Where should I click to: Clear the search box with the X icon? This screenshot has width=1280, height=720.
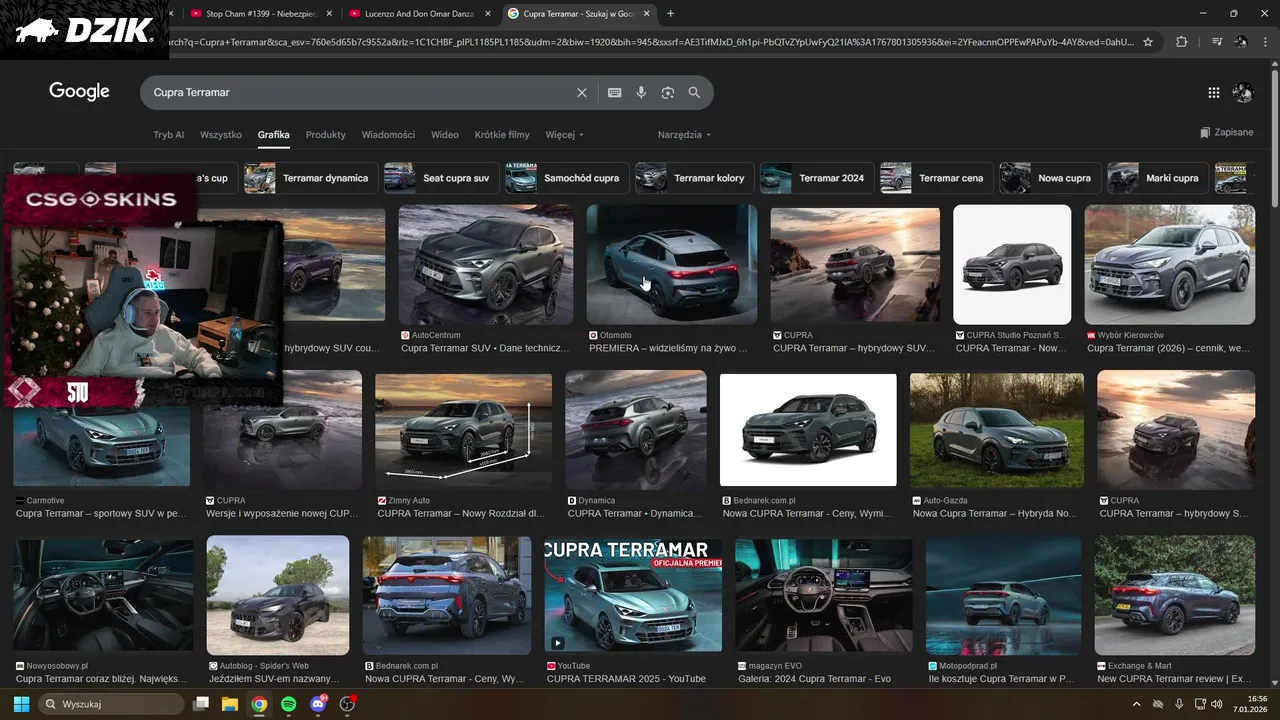(582, 92)
